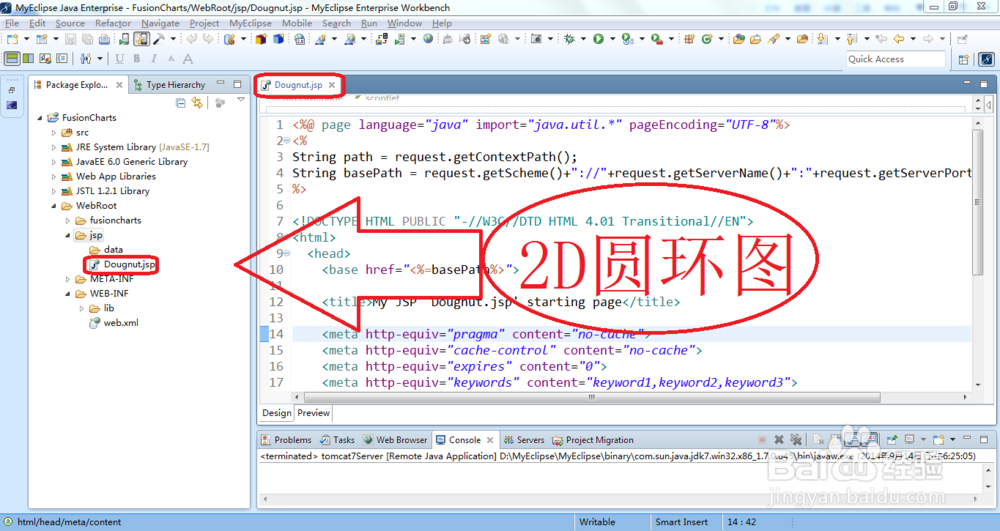Click the editor horizontal scrollbar
Image resolution: width=1000 pixels, height=531 pixels.
[592, 396]
